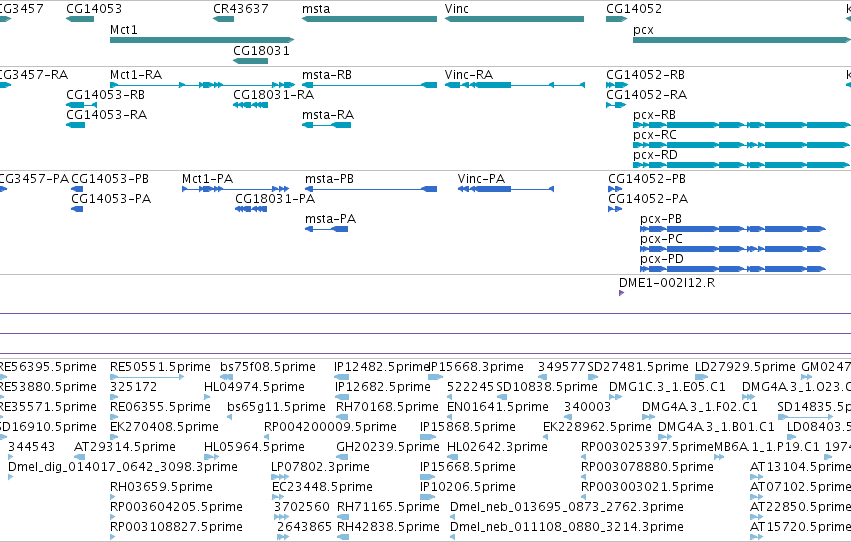Click the RP003108827.5prime label
The image size is (851, 542).
176,527
